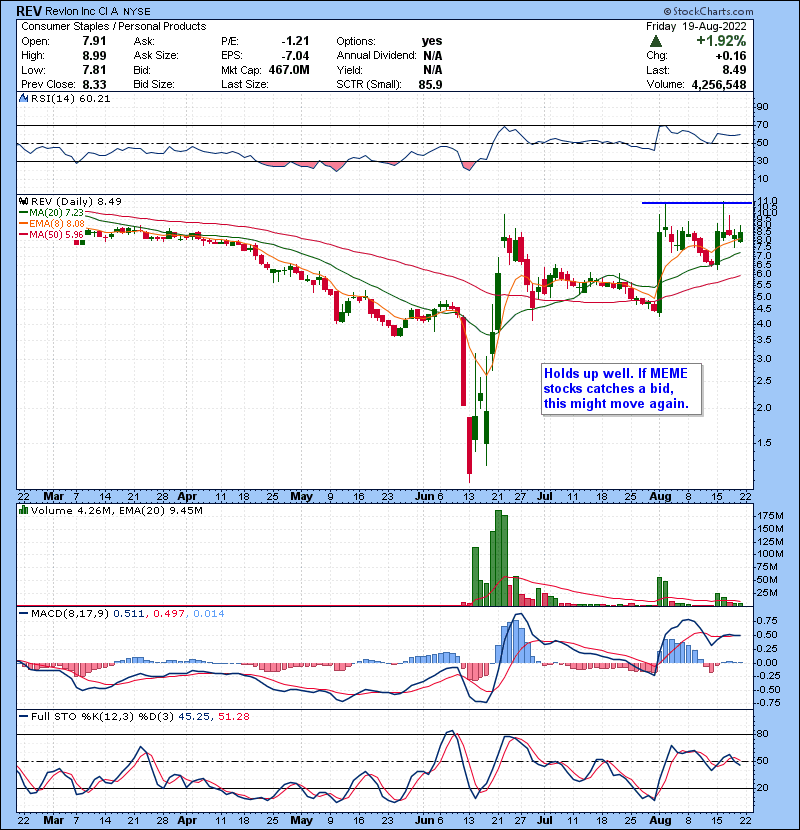Click the 90 level on the RSI axis
This screenshot has height=830, width=800.
(x=762, y=107)
